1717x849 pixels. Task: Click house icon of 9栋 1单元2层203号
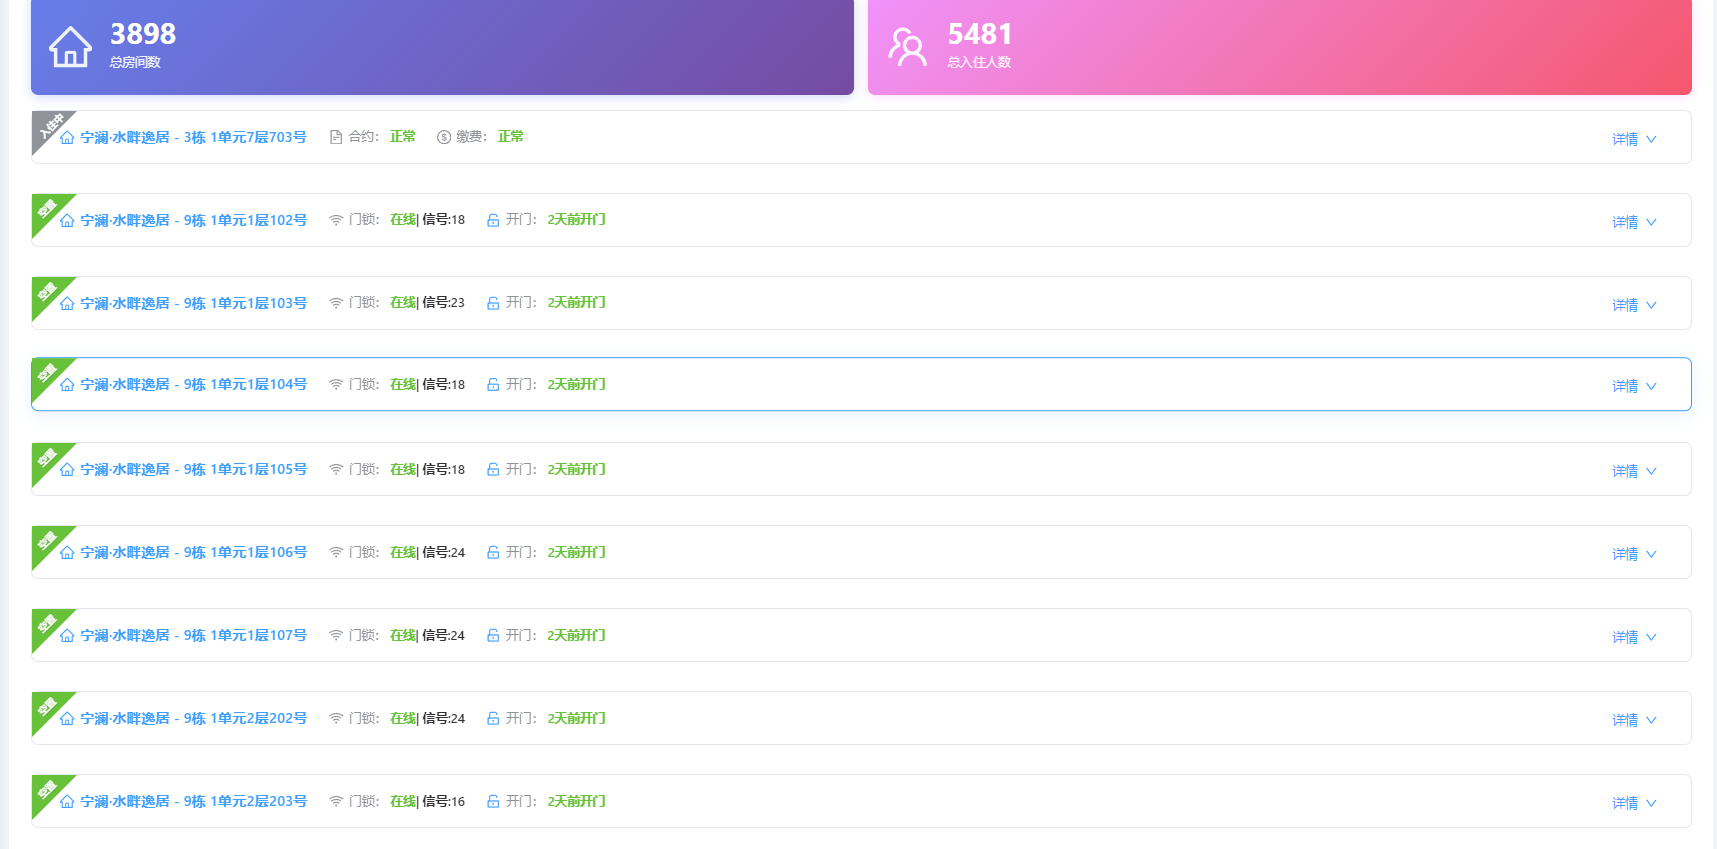point(67,801)
